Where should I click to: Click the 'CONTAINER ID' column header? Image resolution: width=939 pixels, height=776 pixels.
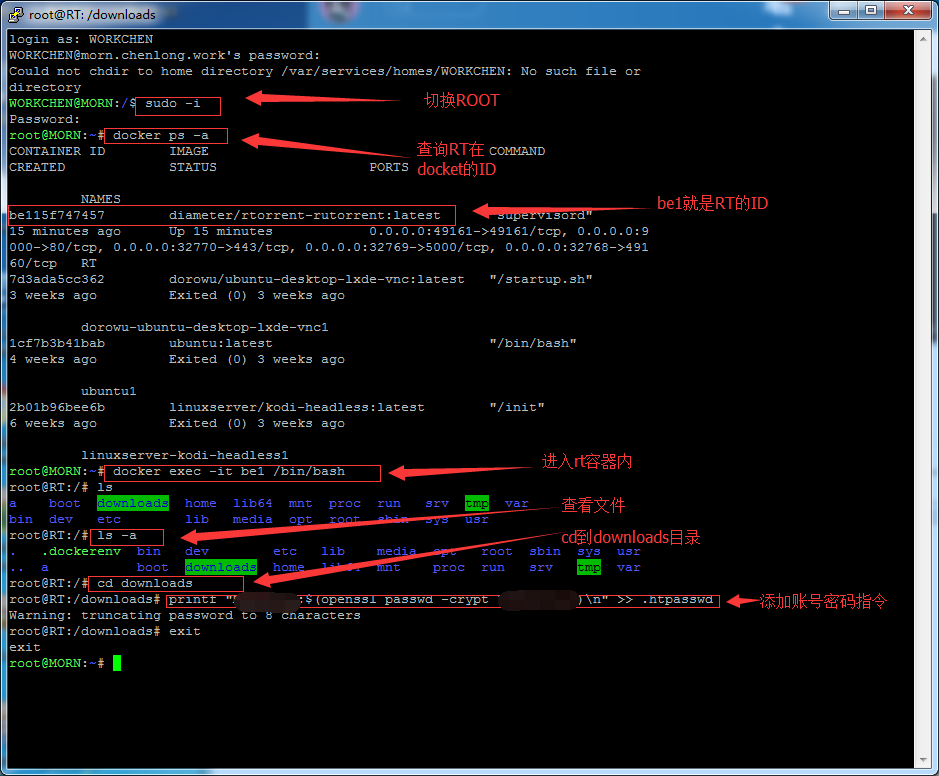pyautogui.click(x=57, y=151)
